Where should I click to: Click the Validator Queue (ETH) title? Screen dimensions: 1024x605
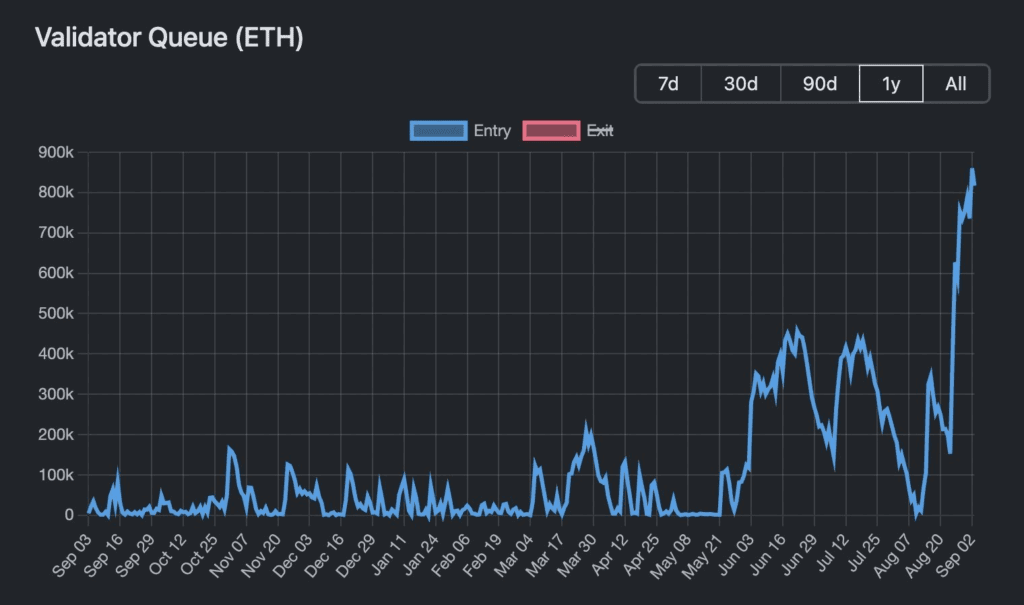(169, 38)
